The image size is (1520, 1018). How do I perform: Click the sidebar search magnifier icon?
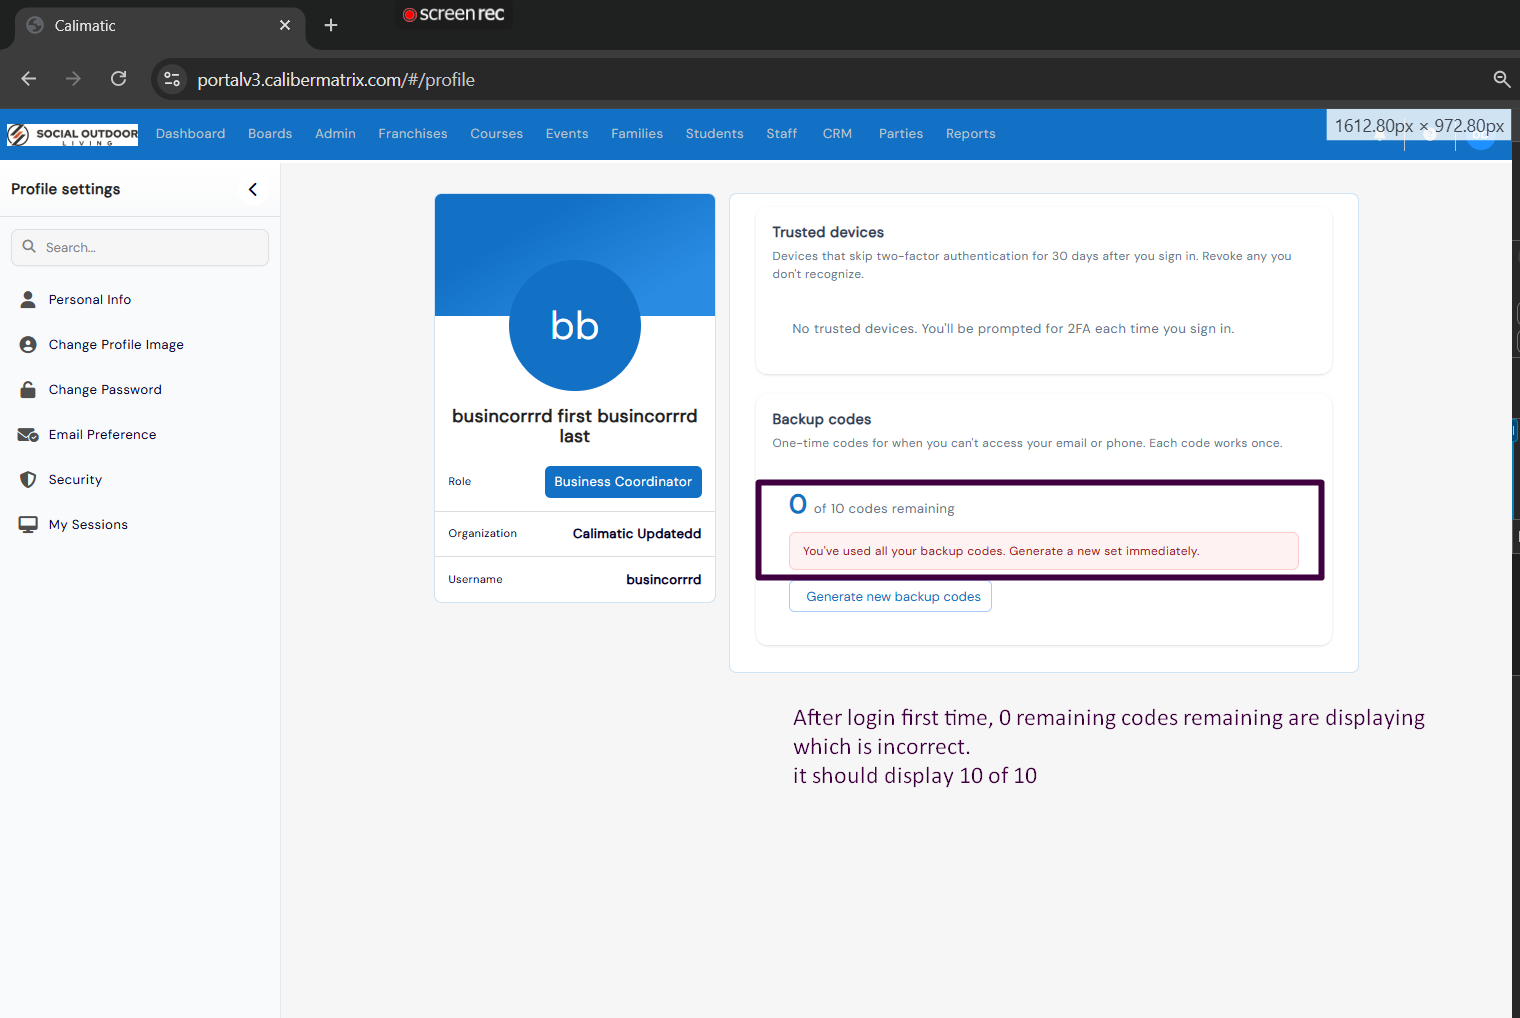(x=29, y=247)
